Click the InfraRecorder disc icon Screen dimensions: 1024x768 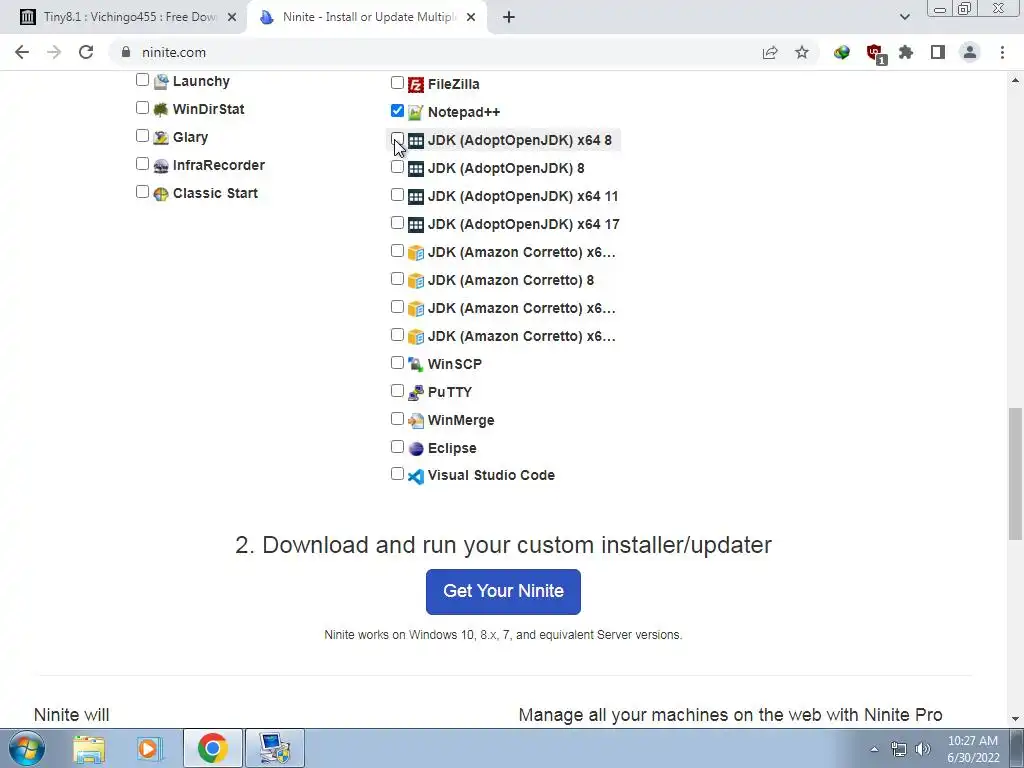(x=161, y=166)
